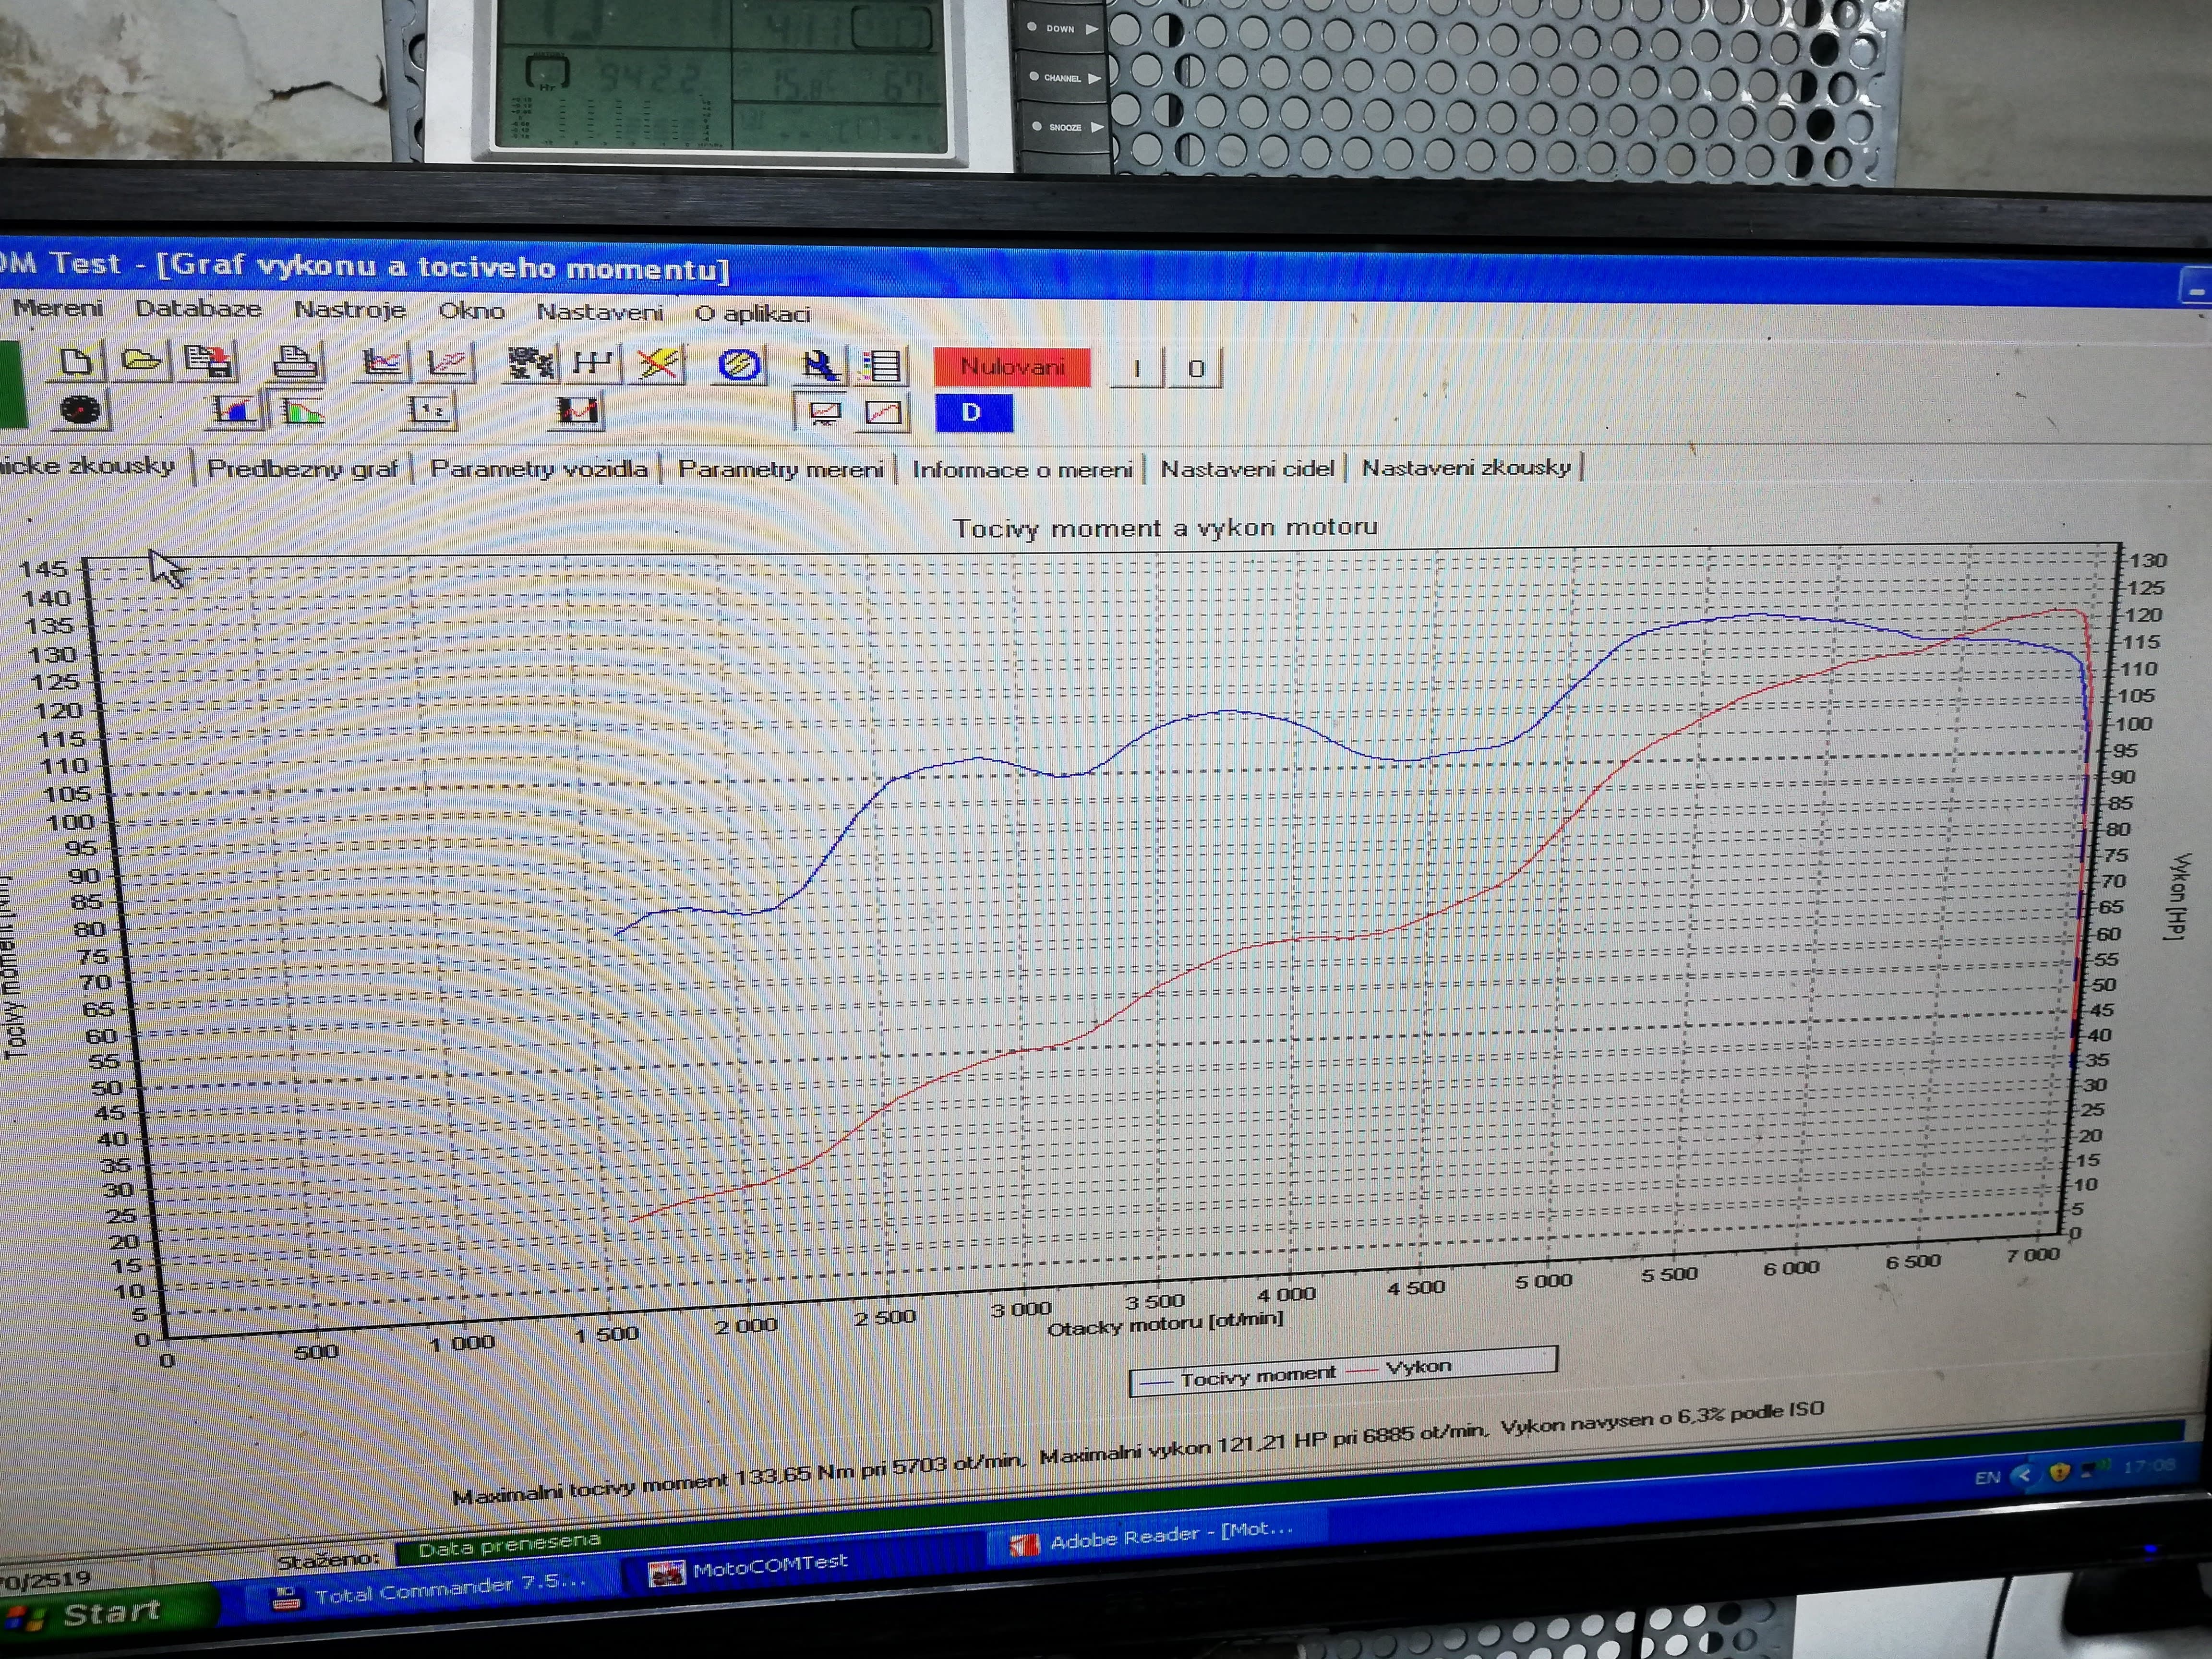This screenshot has height=1659, width=2212.
Task: Click the blue rising area chart icon
Action: coord(233,411)
